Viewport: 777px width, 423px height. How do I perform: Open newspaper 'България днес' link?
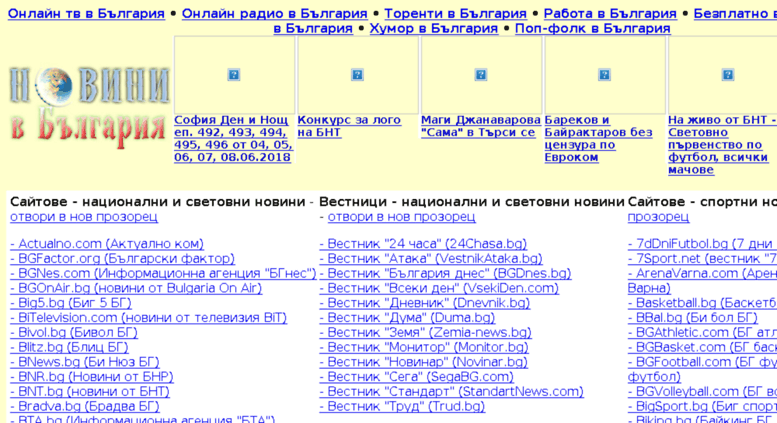(x=445, y=273)
